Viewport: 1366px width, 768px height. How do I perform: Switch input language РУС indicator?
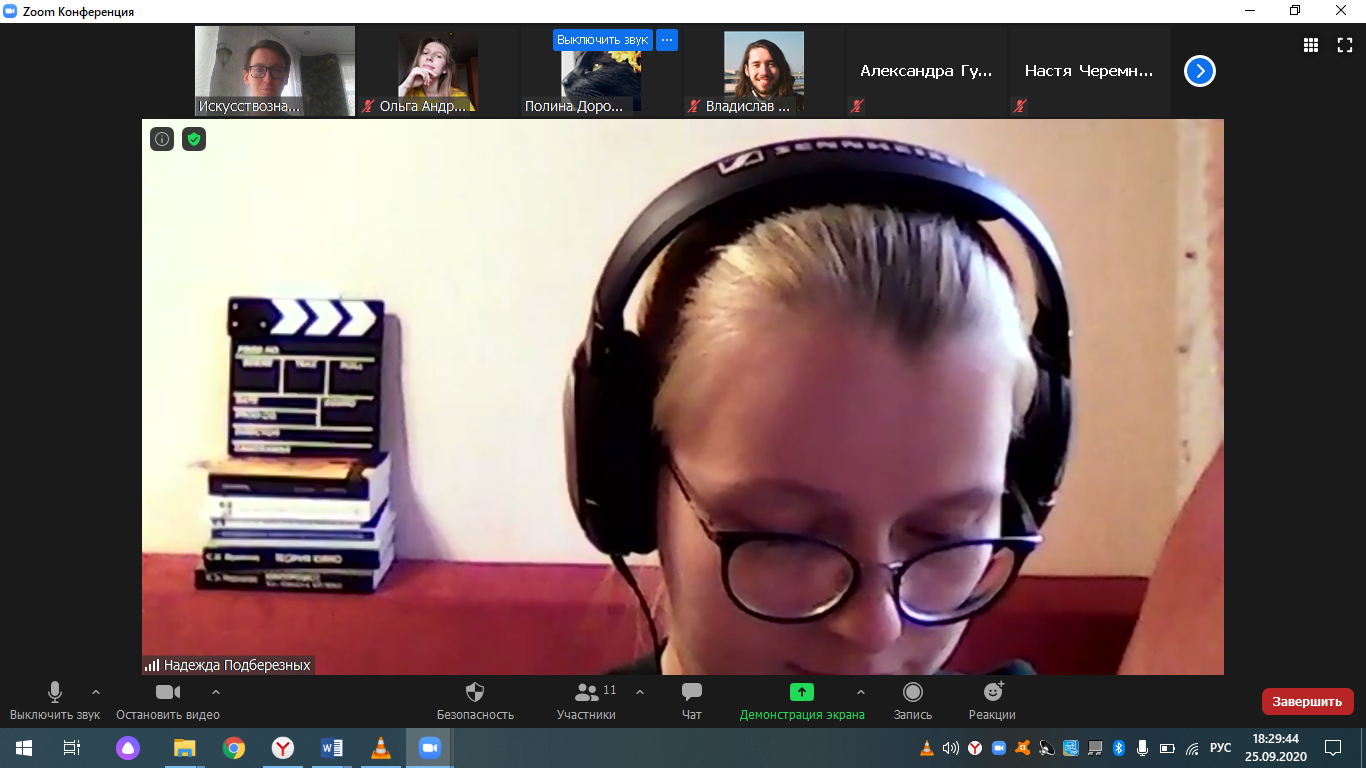1221,747
